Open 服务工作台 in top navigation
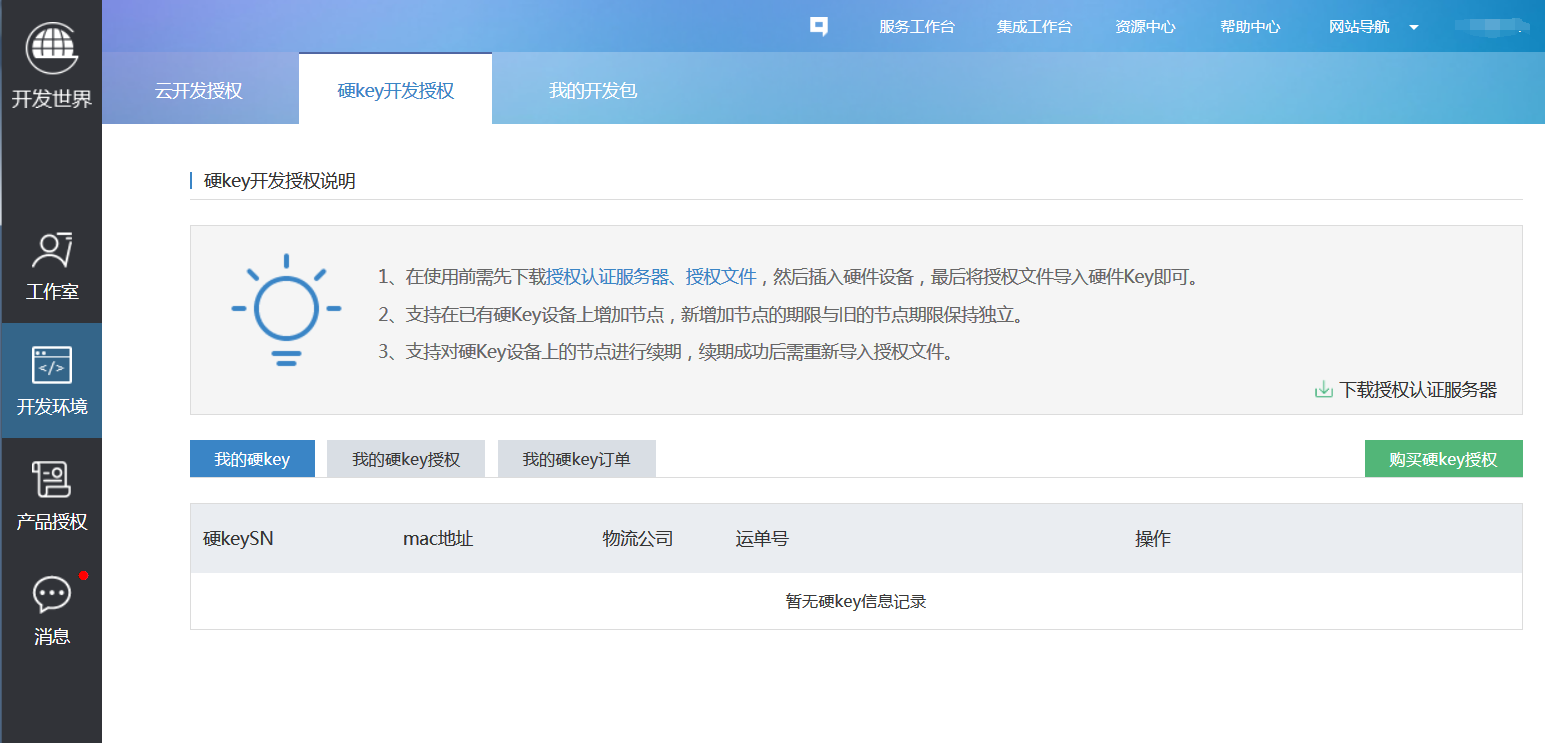 (917, 27)
